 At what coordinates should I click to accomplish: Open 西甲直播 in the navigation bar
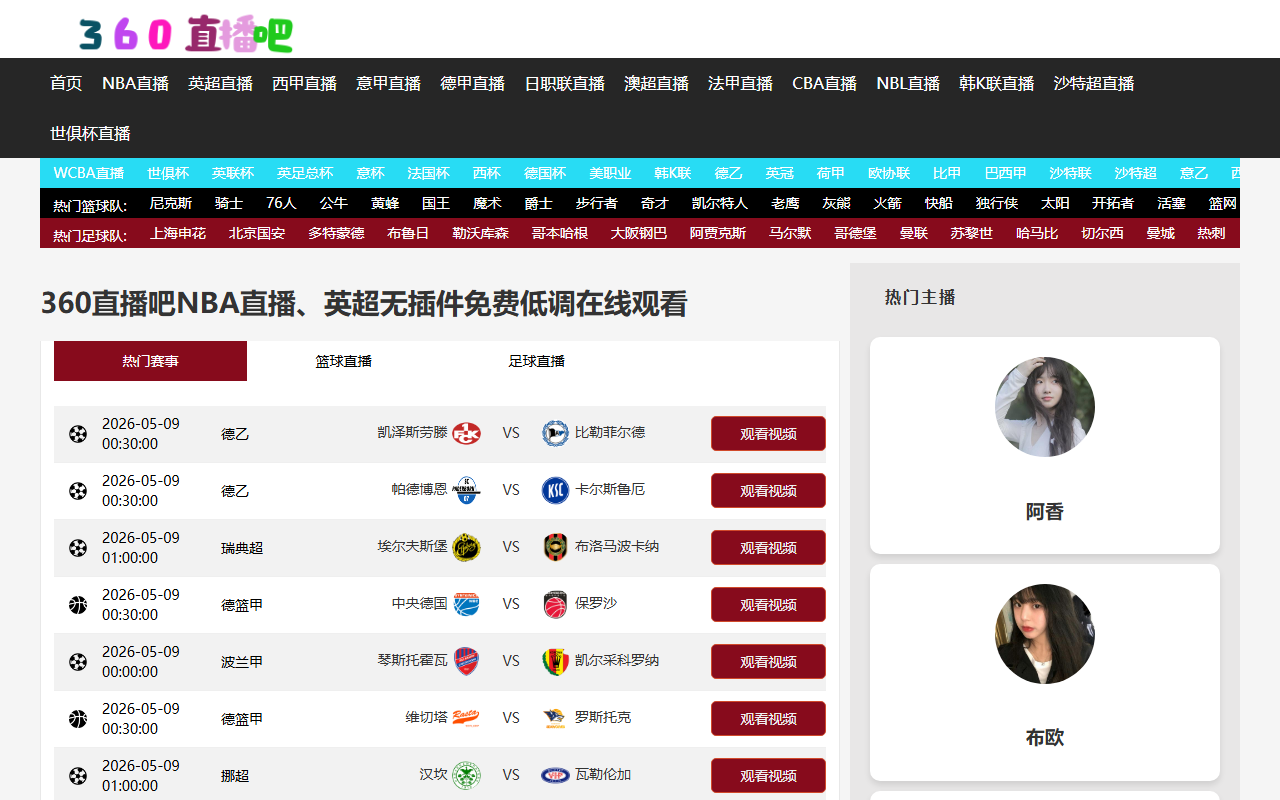pos(304,83)
